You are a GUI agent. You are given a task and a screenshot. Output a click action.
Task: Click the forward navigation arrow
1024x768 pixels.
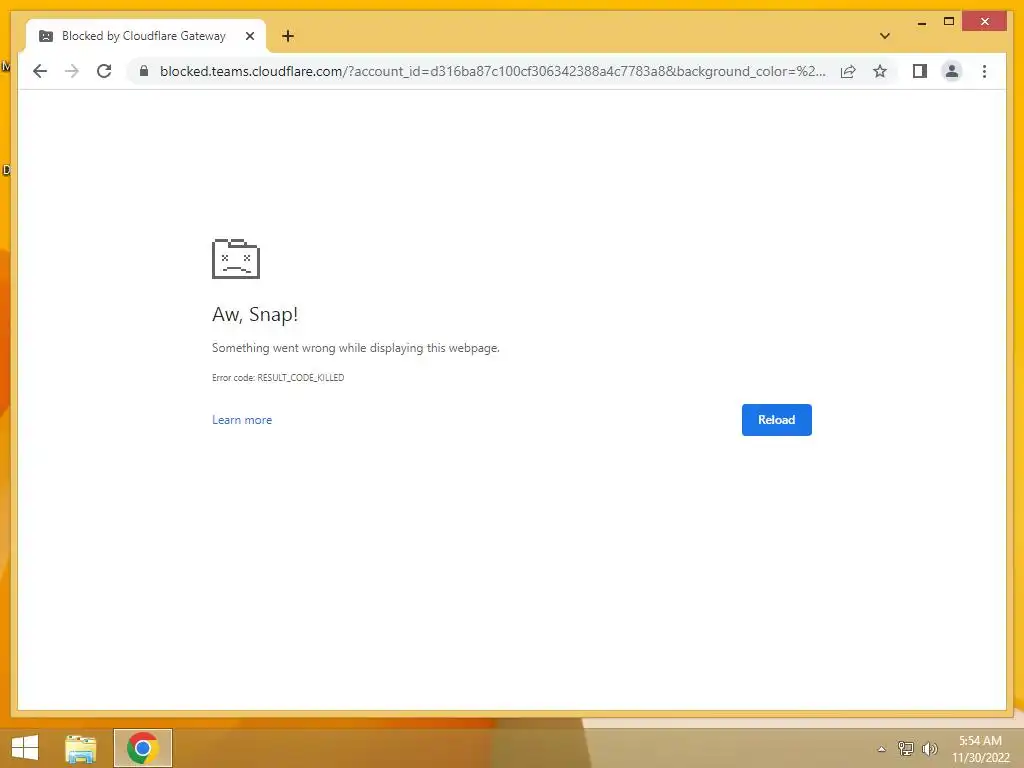[x=72, y=71]
